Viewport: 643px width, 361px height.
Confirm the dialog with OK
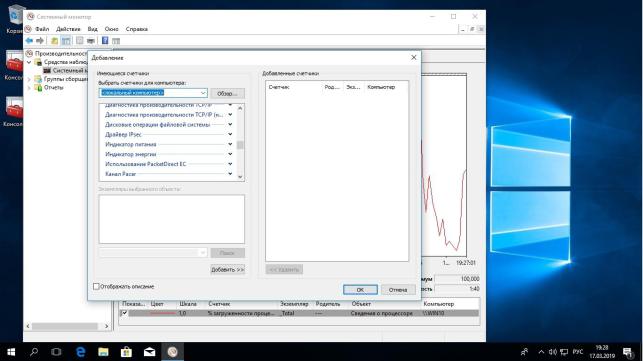click(x=360, y=290)
